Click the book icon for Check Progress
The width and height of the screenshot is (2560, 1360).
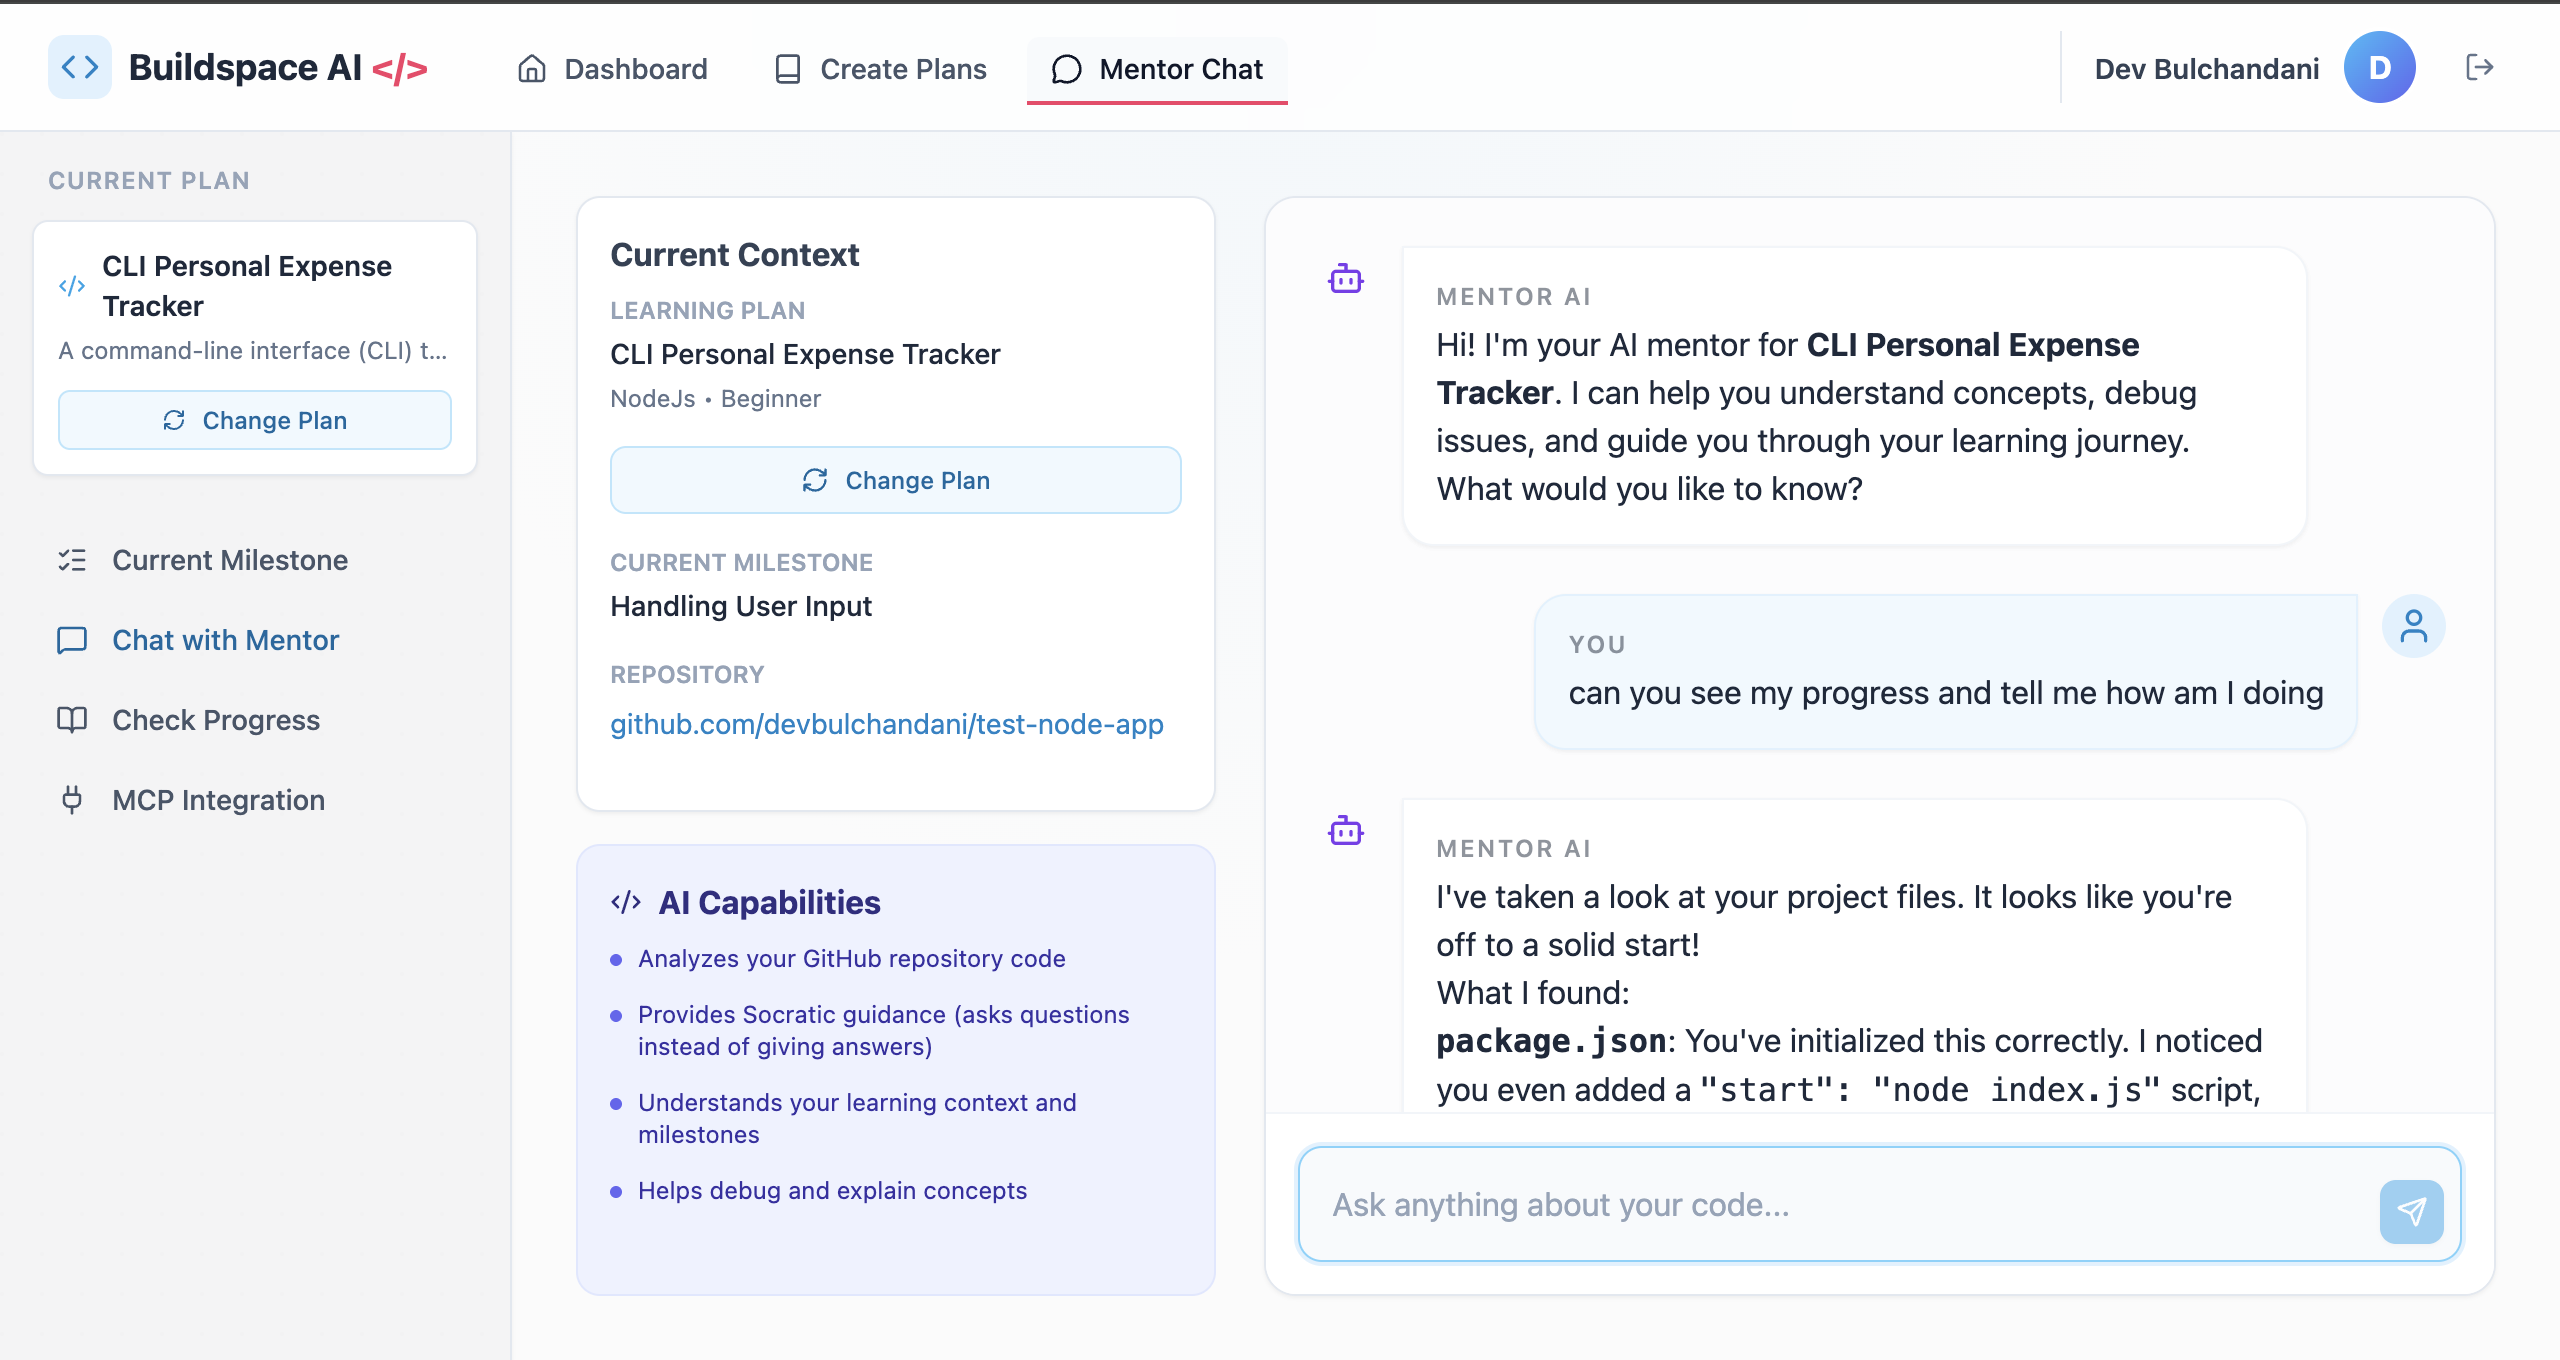(72, 720)
